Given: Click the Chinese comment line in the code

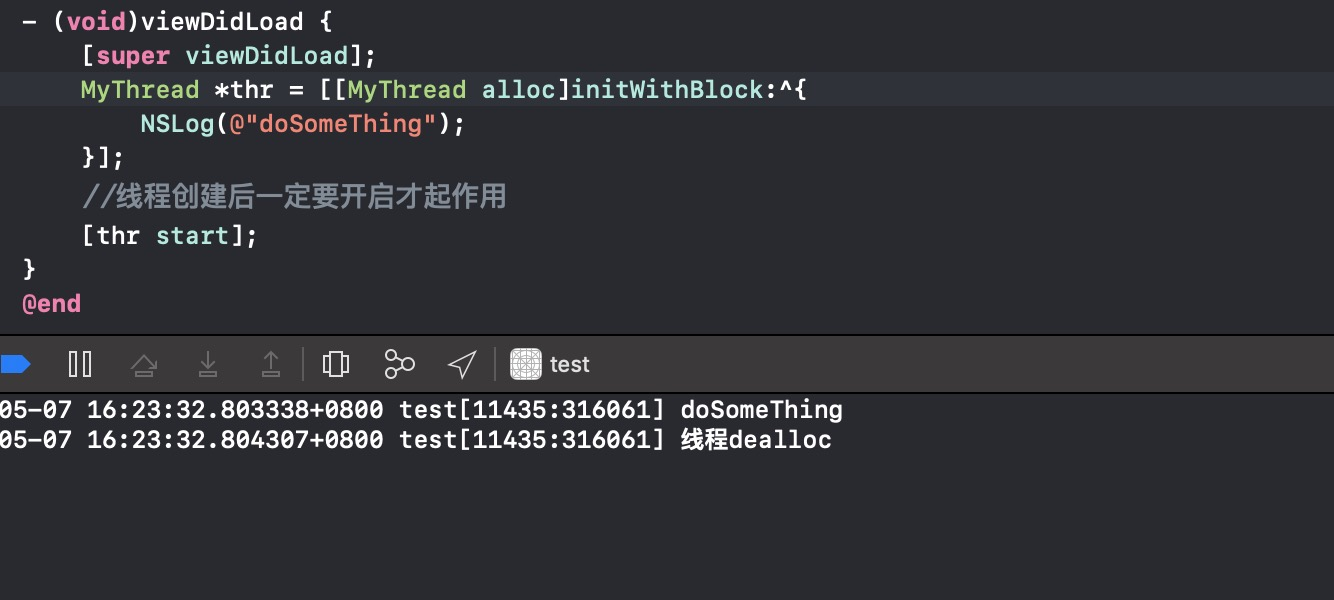Looking at the screenshot, I should tap(294, 196).
